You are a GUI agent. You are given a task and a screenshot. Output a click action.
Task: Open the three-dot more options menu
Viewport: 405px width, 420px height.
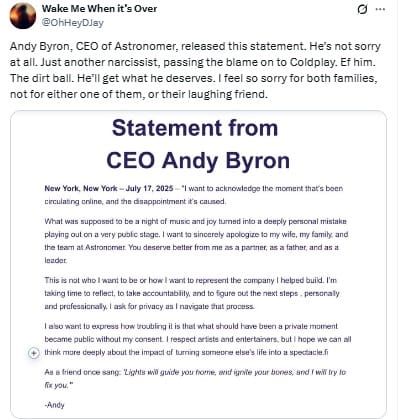pyautogui.click(x=380, y=9)
